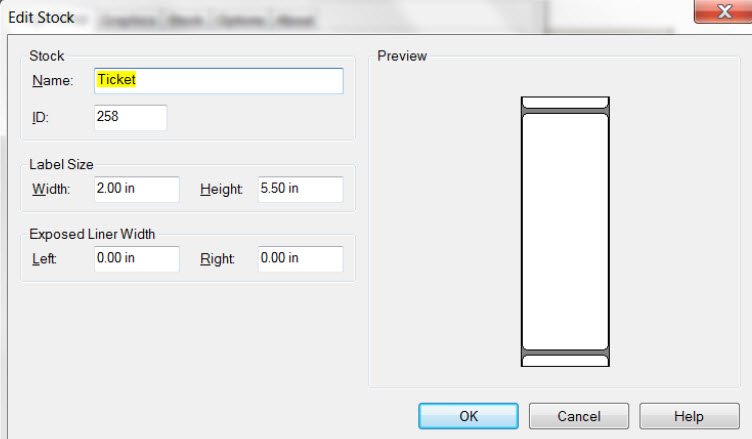Click the Width: label text
Viewport: 752px width, 439px height.
[51, 189]
